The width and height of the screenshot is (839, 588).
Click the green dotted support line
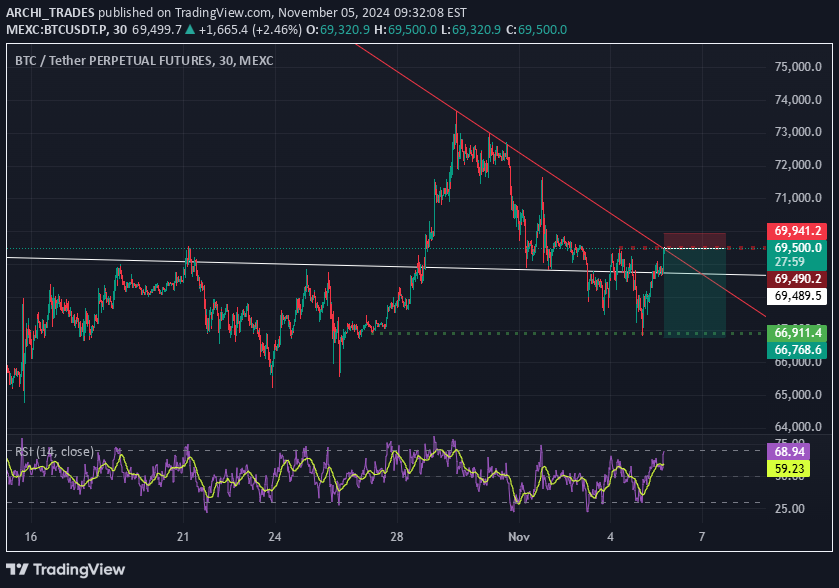[x=500, y=334]
